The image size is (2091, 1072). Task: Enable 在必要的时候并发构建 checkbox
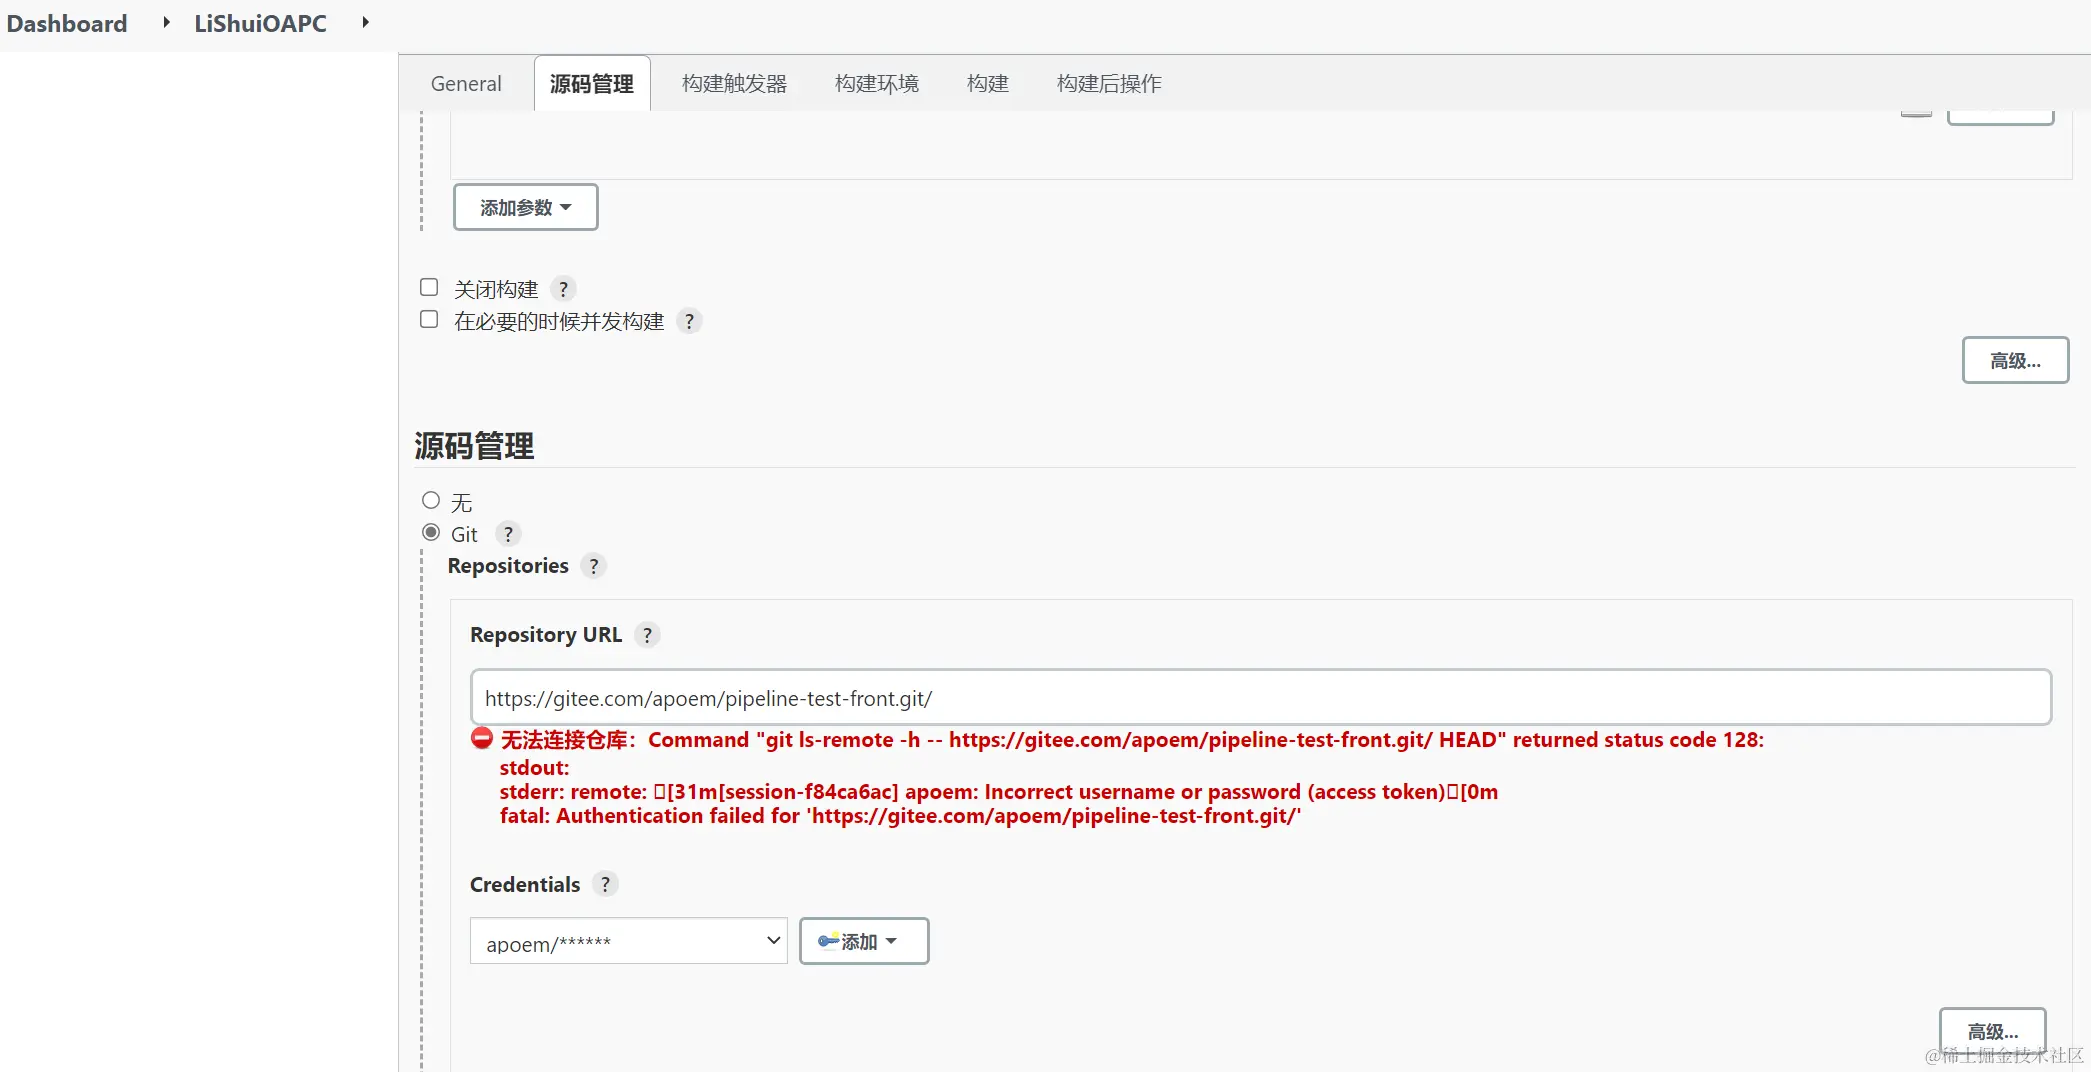(429, 320)
